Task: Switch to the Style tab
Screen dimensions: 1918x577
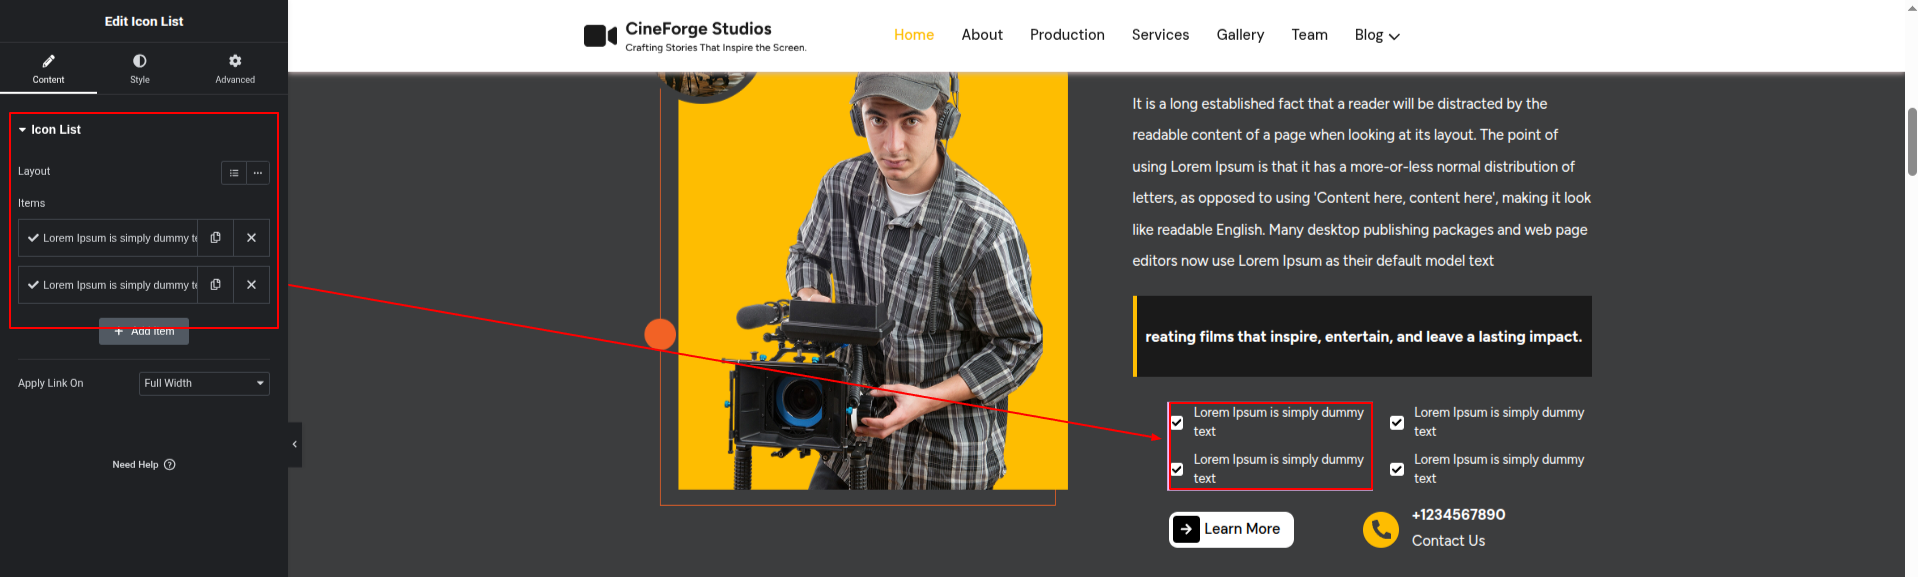Action: (140, 68)
